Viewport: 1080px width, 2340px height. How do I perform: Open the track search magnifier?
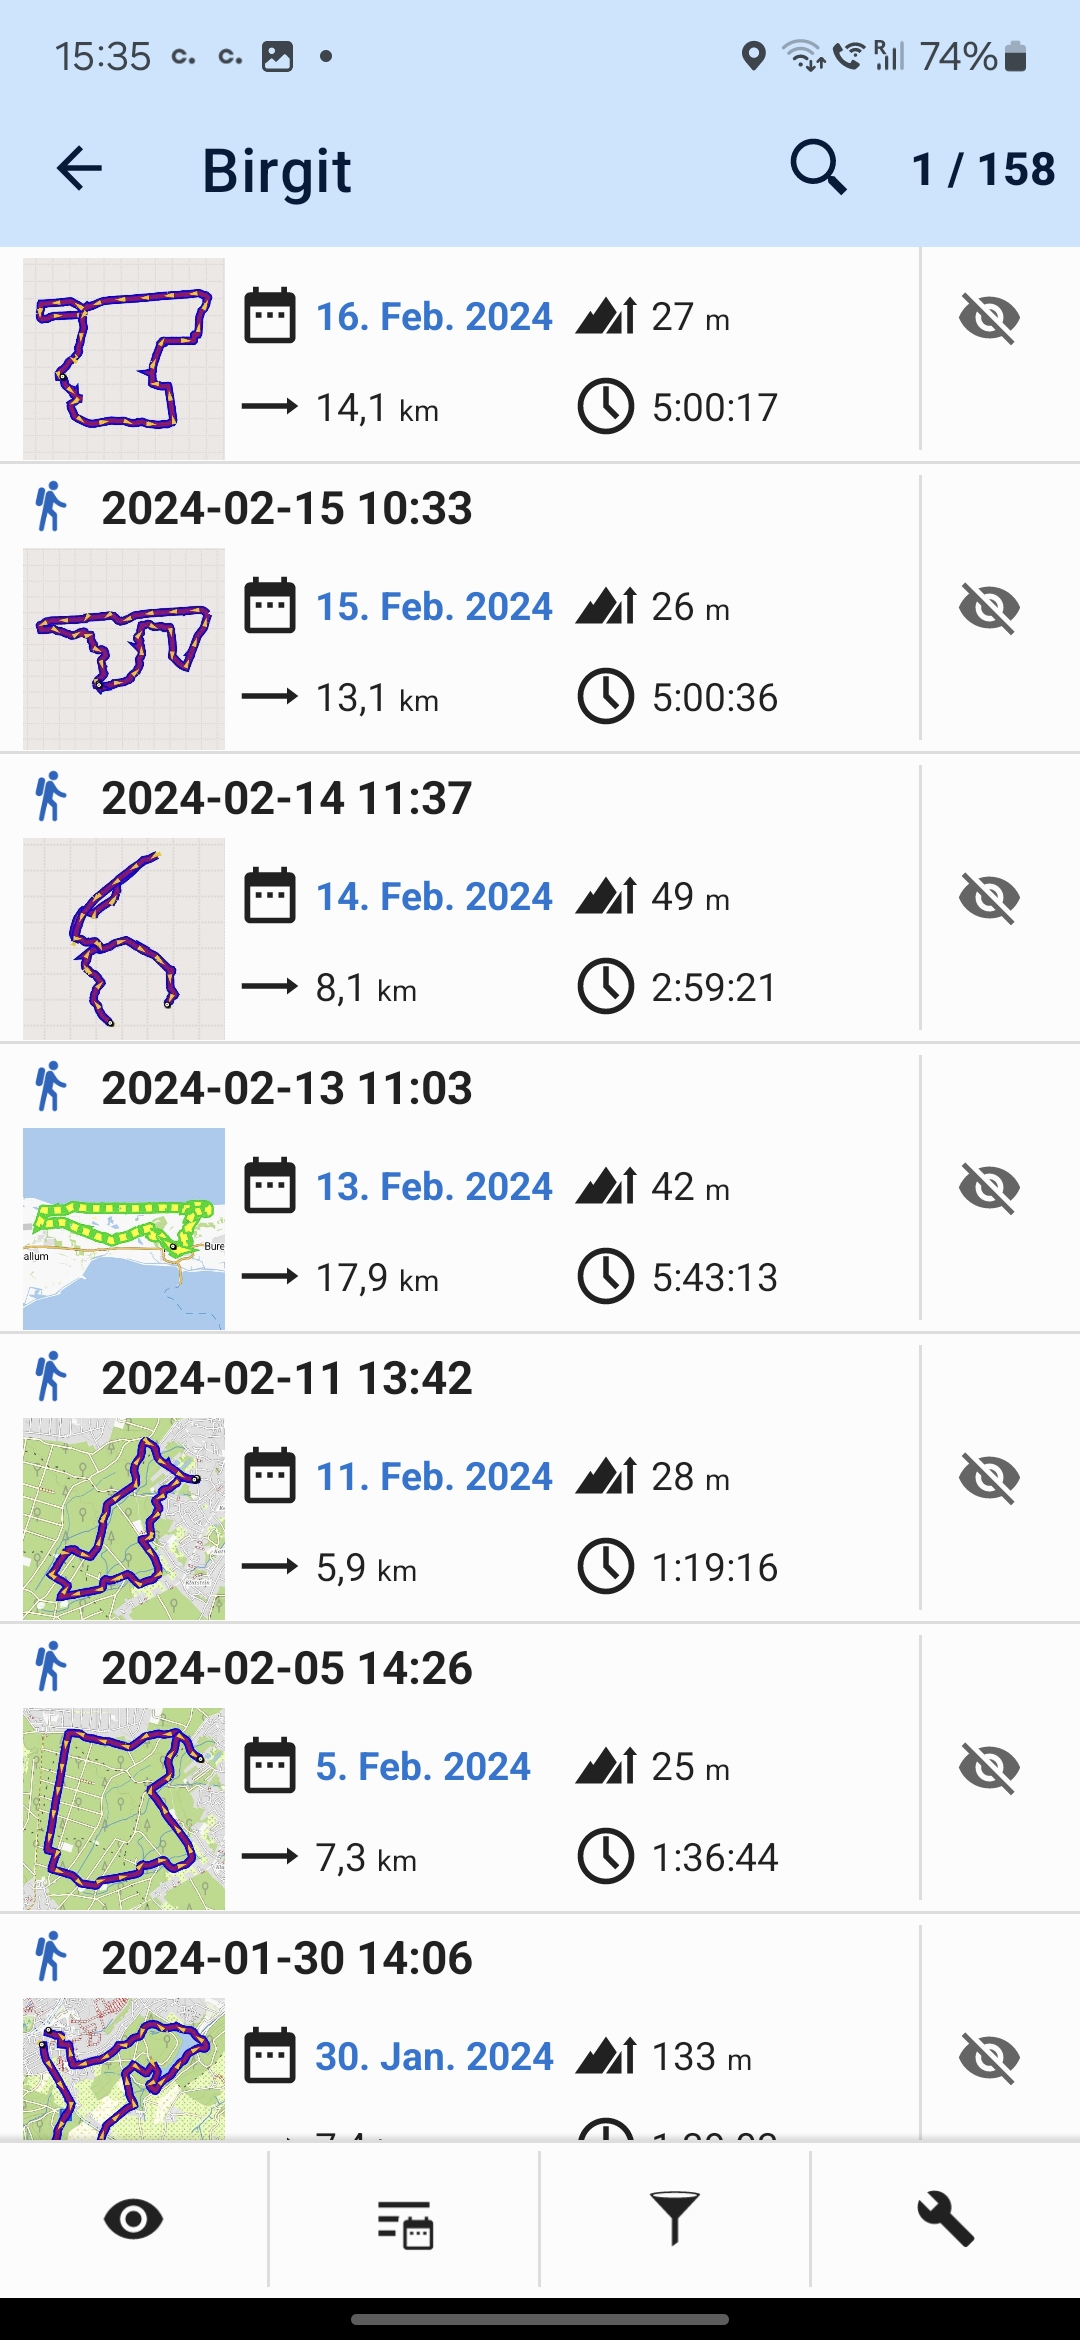(818, 168)
